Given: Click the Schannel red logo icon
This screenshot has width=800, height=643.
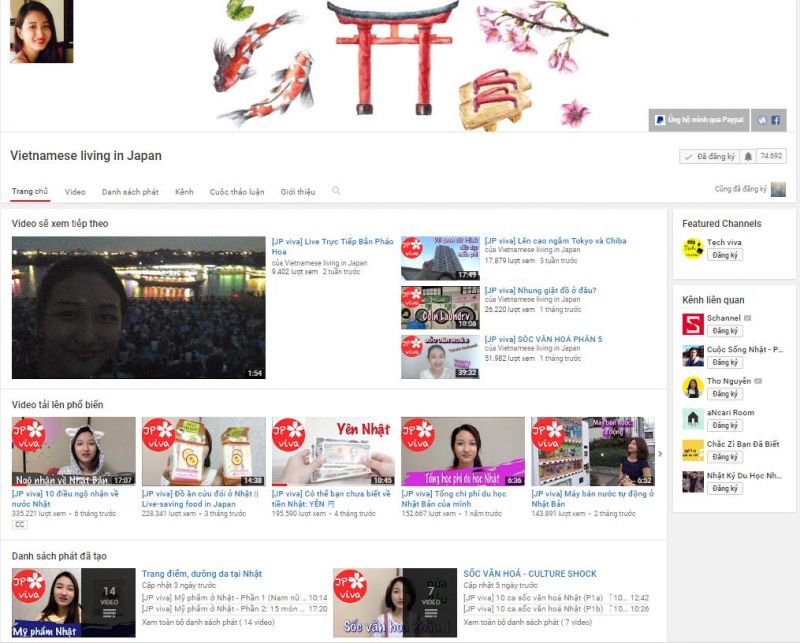Looking at the screenshot, I should 692,324.
